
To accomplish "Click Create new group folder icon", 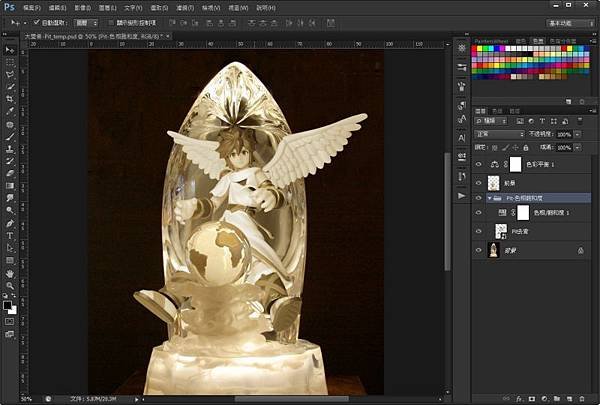I will point(557,399).
